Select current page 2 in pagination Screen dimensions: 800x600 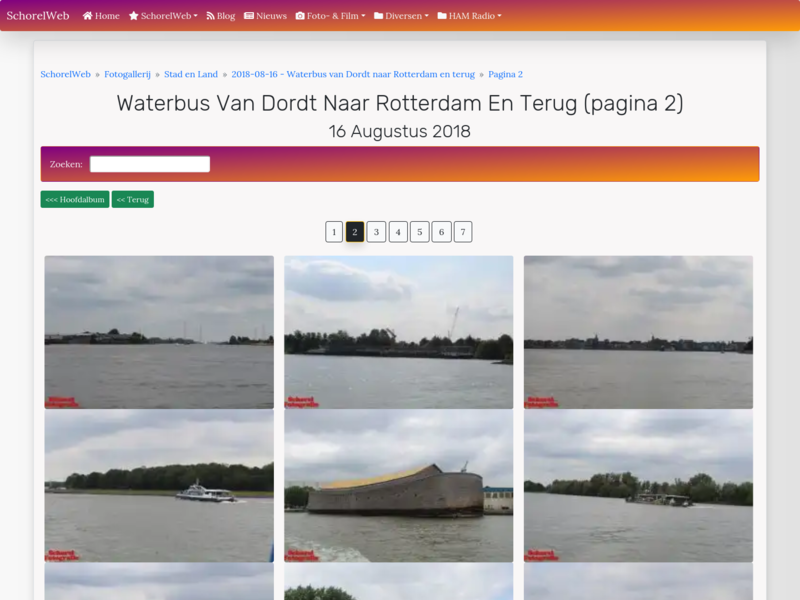355,232
